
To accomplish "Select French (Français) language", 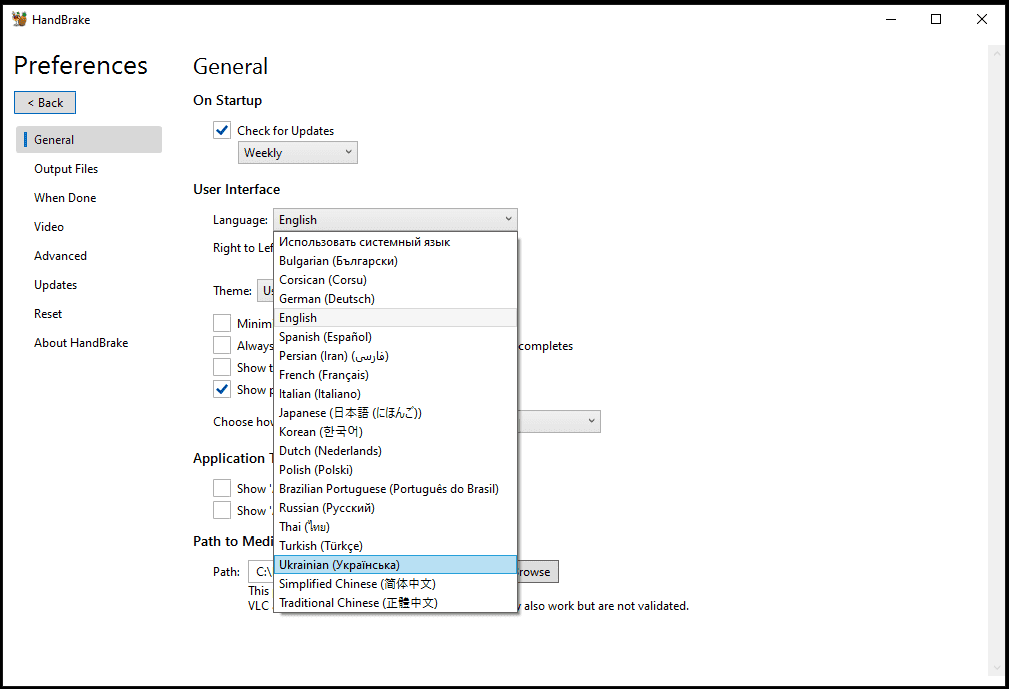I will pyautogui.click(x=395, y=374).
